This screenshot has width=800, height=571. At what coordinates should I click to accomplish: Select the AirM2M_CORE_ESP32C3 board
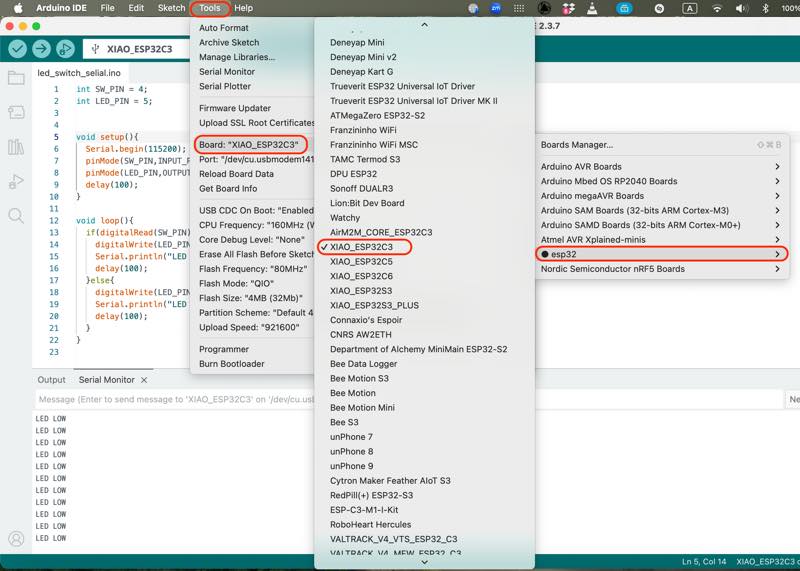point(381,232)
